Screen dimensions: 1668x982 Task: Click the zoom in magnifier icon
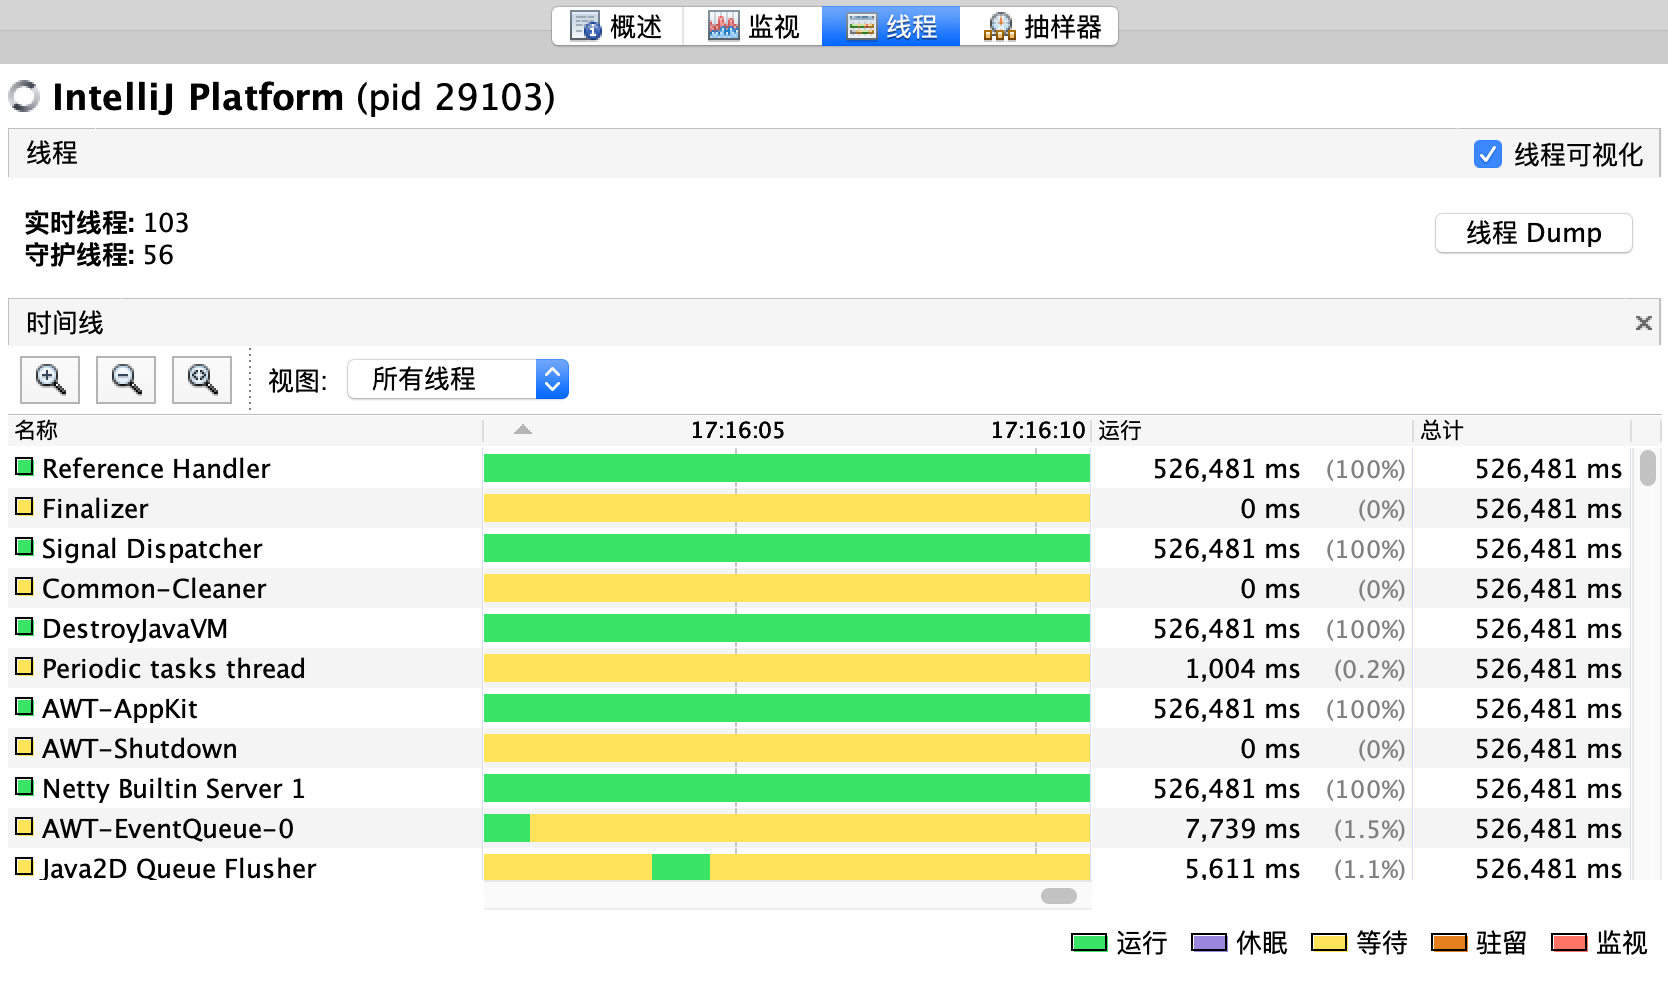[50, 380]
